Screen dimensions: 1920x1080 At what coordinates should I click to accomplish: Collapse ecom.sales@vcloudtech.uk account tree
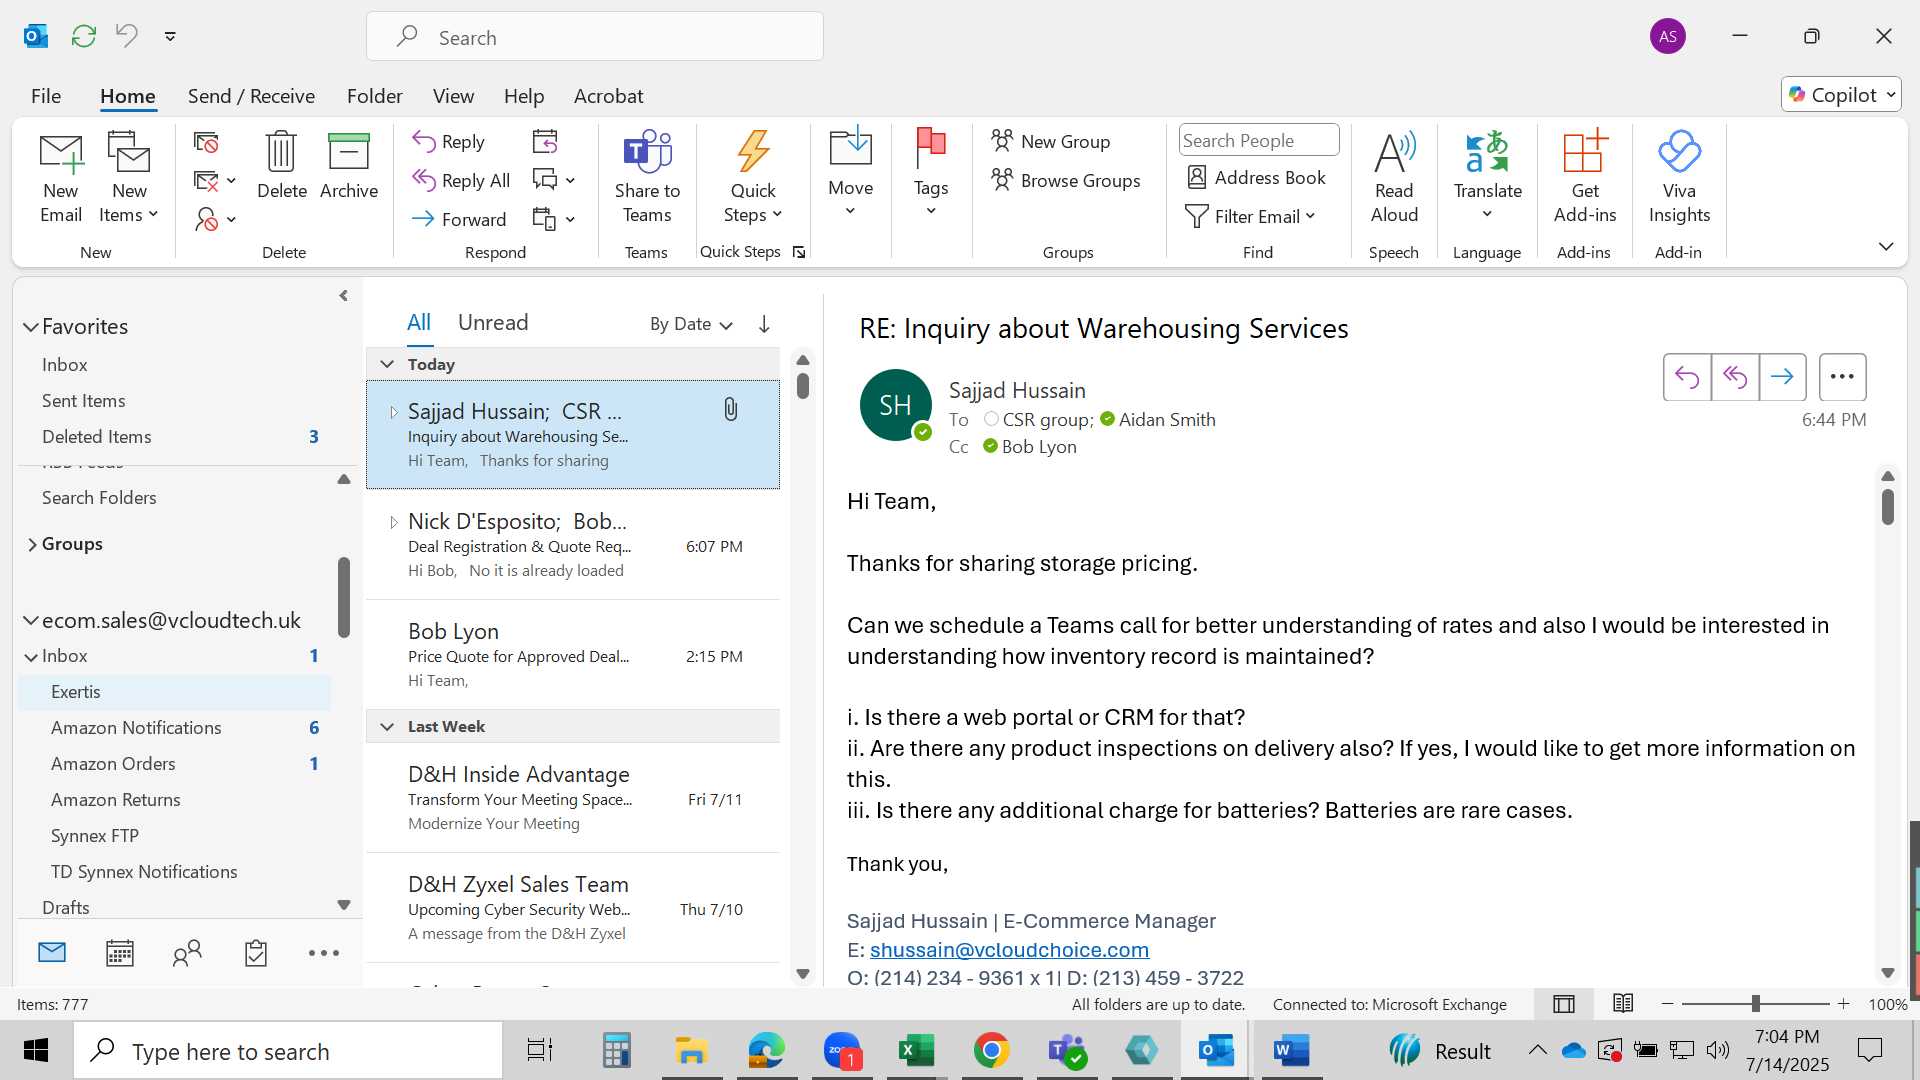pos(31,621)
